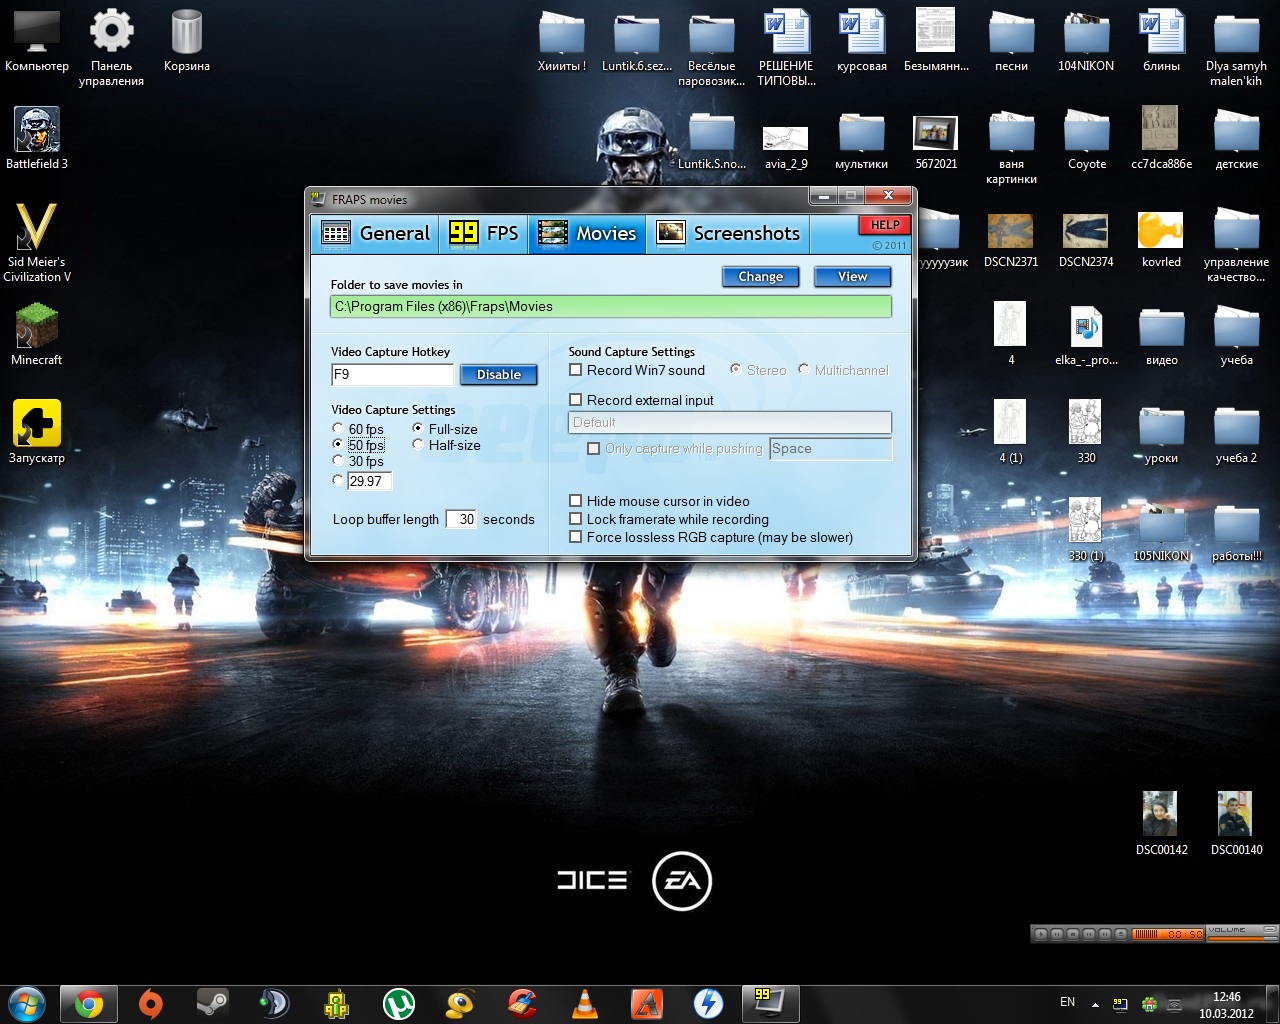Open VLC media player from taskbar

585,1003
